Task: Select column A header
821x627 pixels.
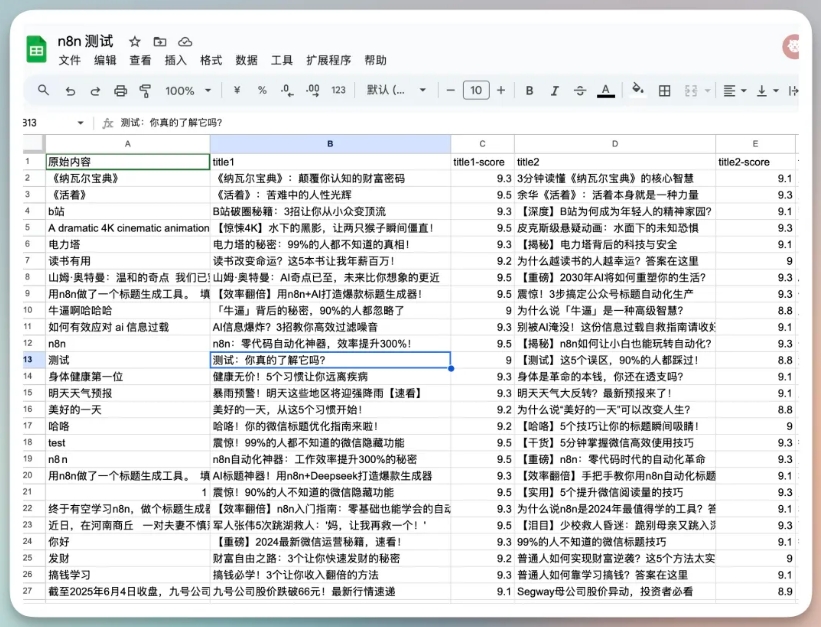Action: click(x=128, y=144)
